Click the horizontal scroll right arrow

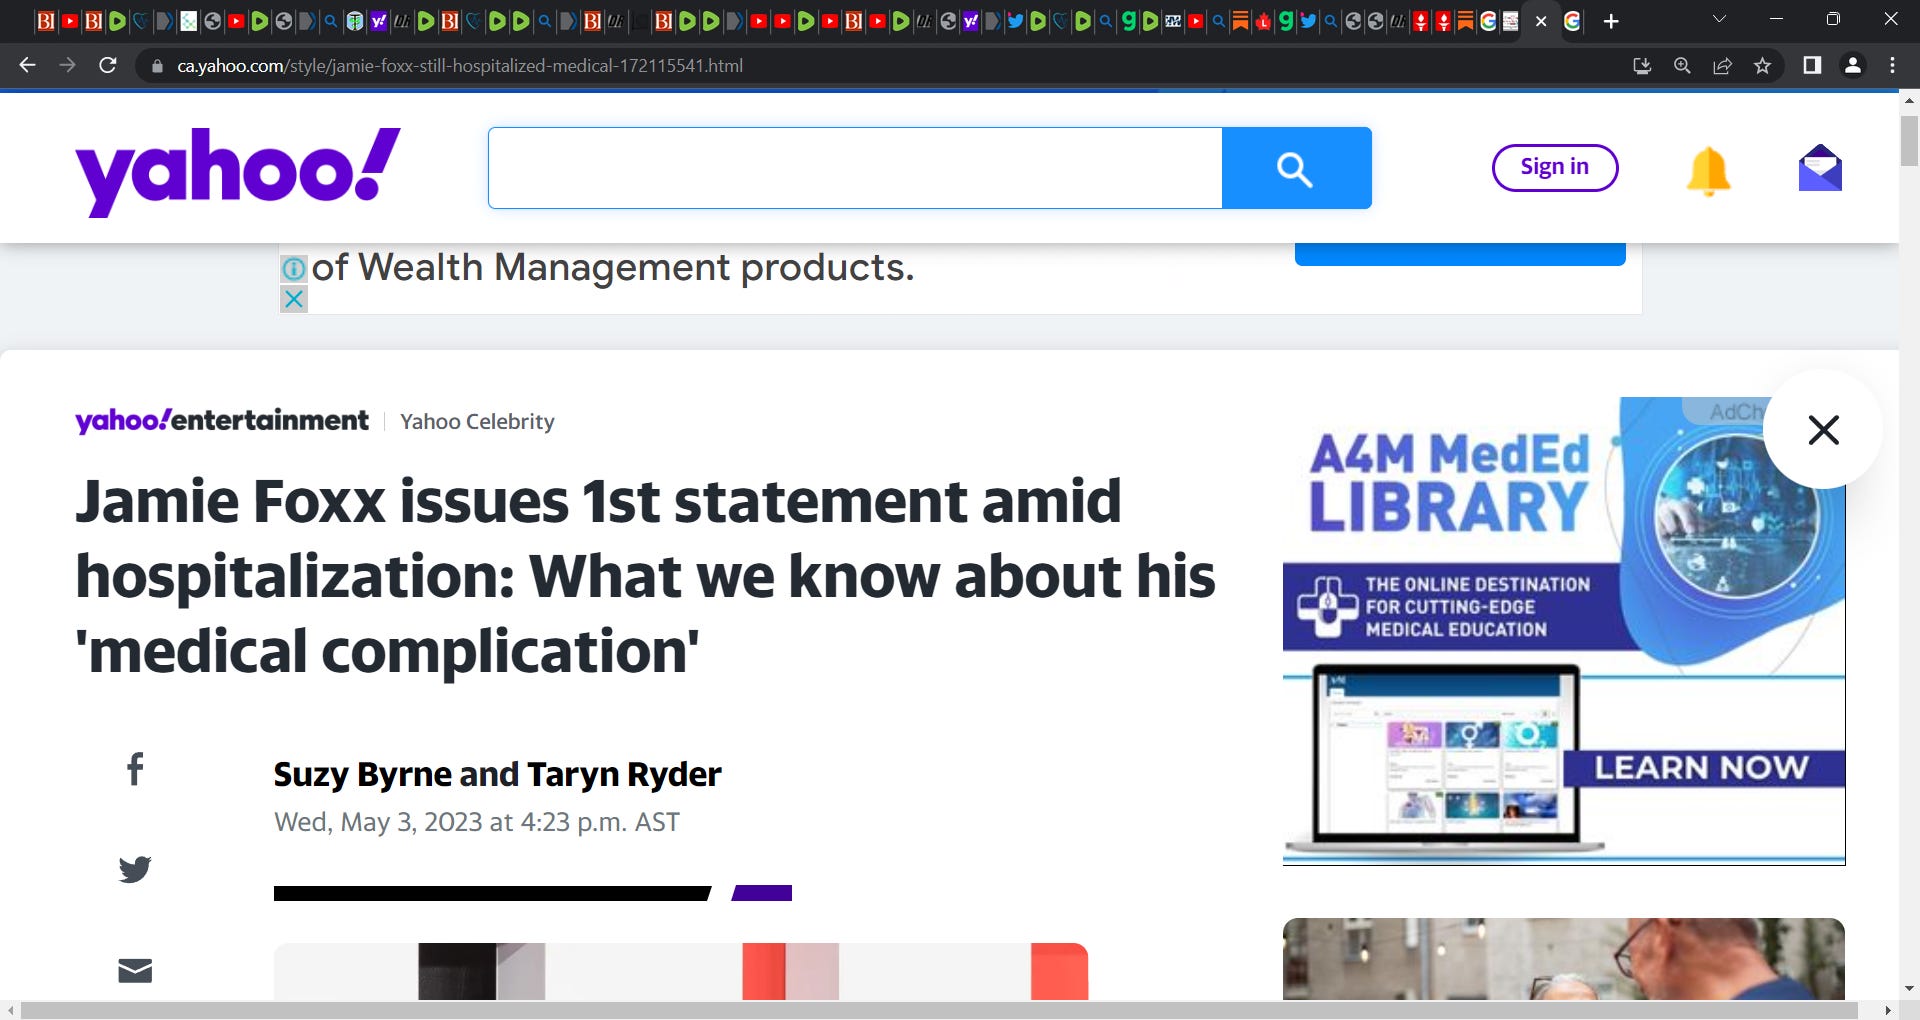click(1888, 1011)
